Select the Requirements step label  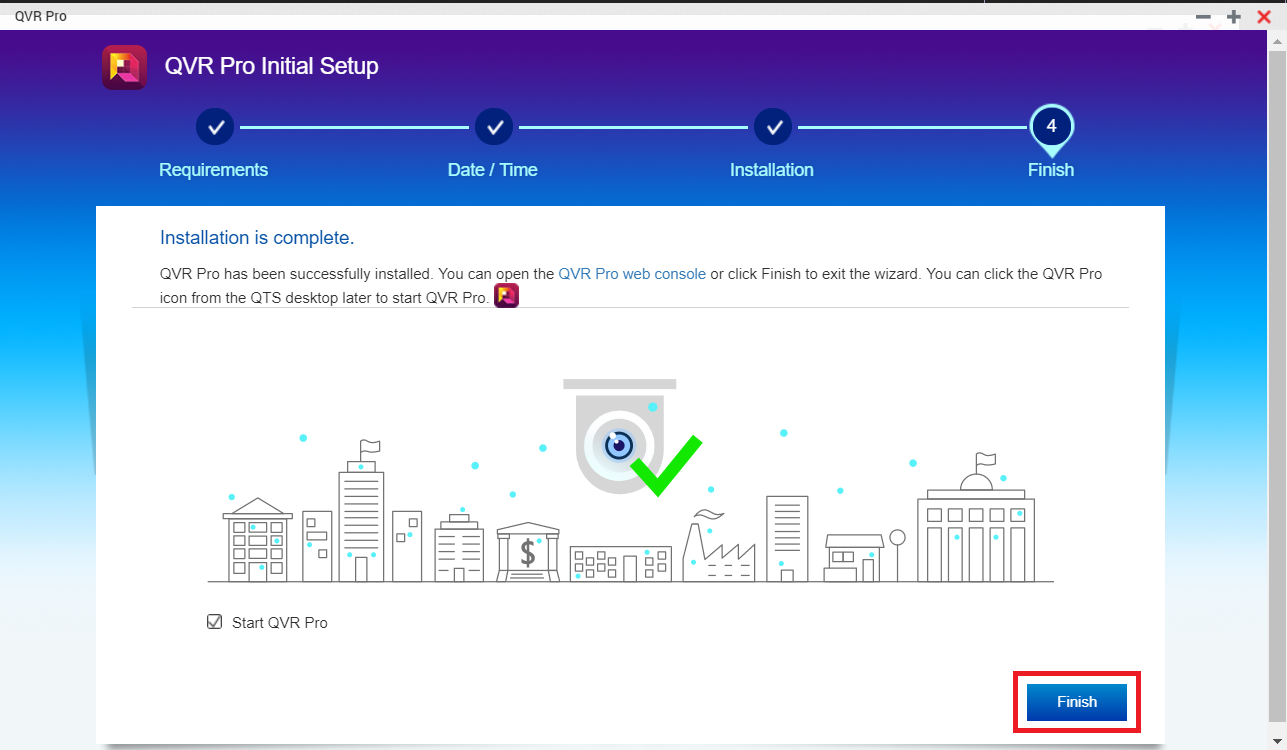click(213, 170)
